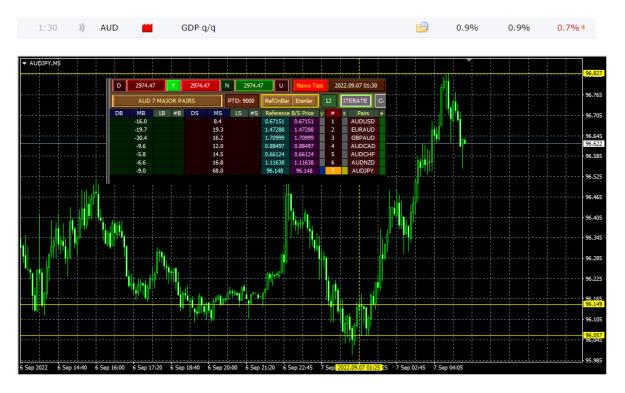Click the 0.7% previous value
625x393 pixels.
[x=568, y=28]
